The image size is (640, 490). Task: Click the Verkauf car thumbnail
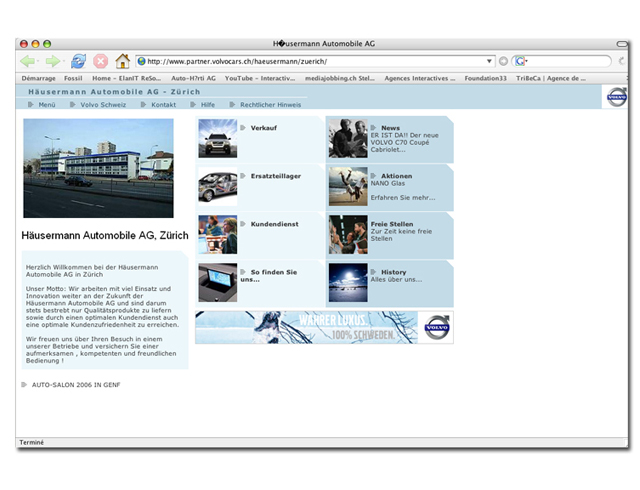click(x=217, y=138)
